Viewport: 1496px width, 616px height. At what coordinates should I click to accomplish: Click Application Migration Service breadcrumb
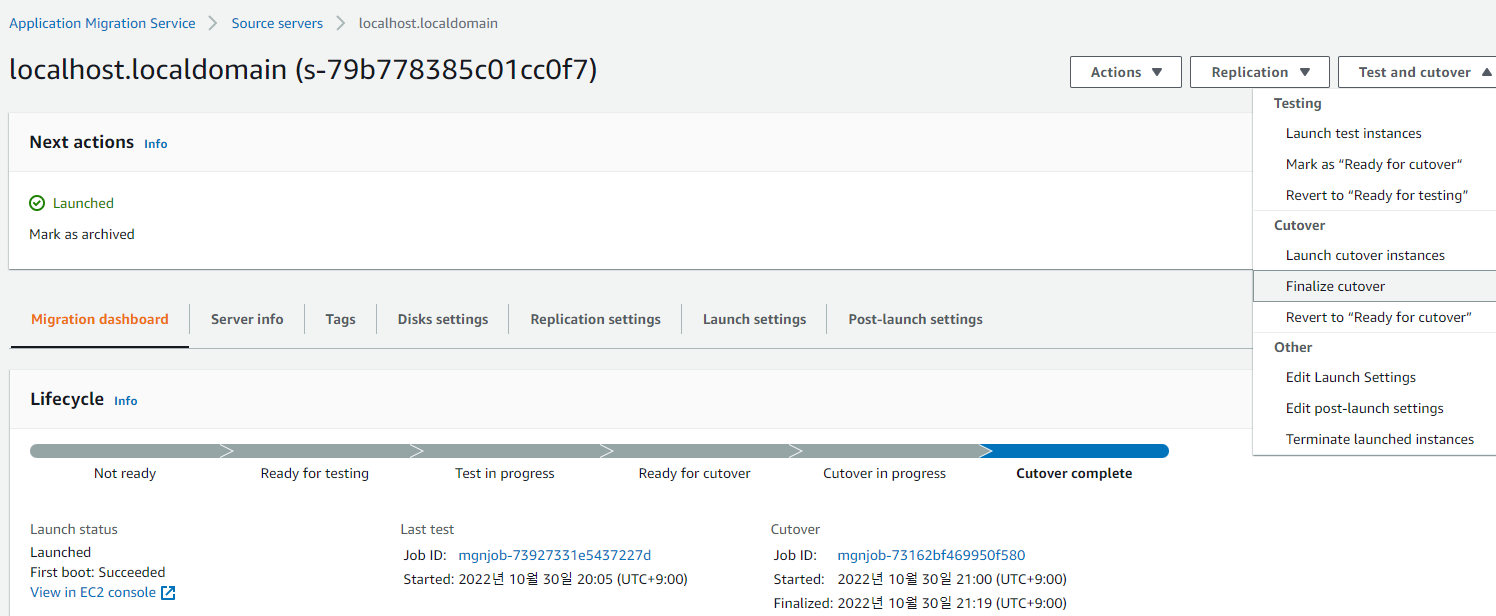click(102, 23)
